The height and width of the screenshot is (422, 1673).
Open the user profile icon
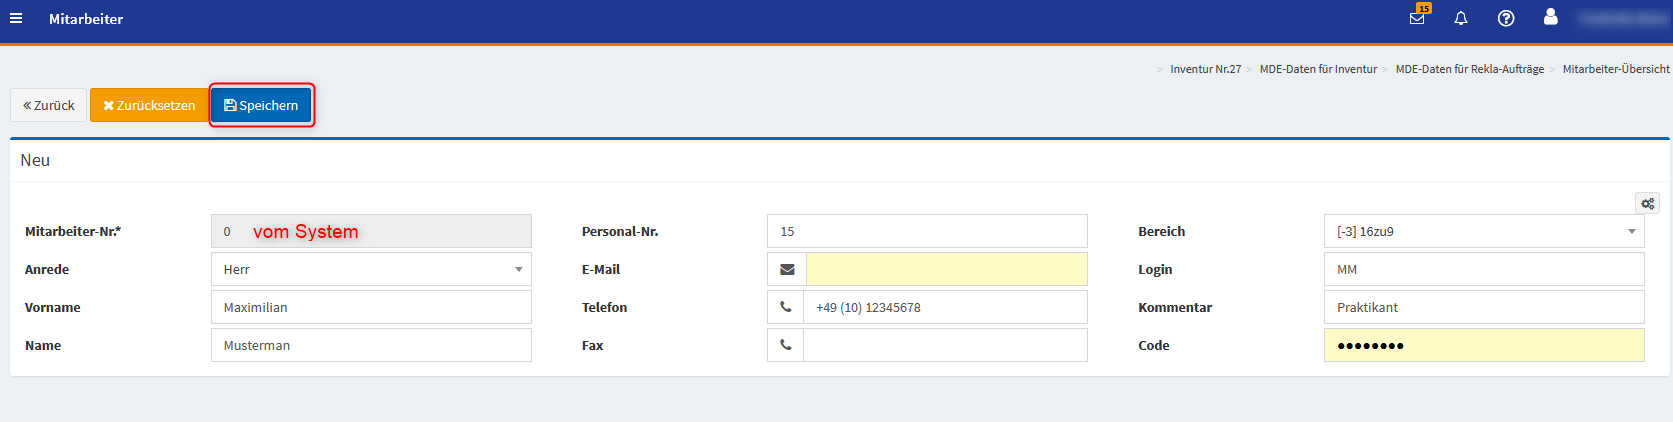(x=1550, y=17)
